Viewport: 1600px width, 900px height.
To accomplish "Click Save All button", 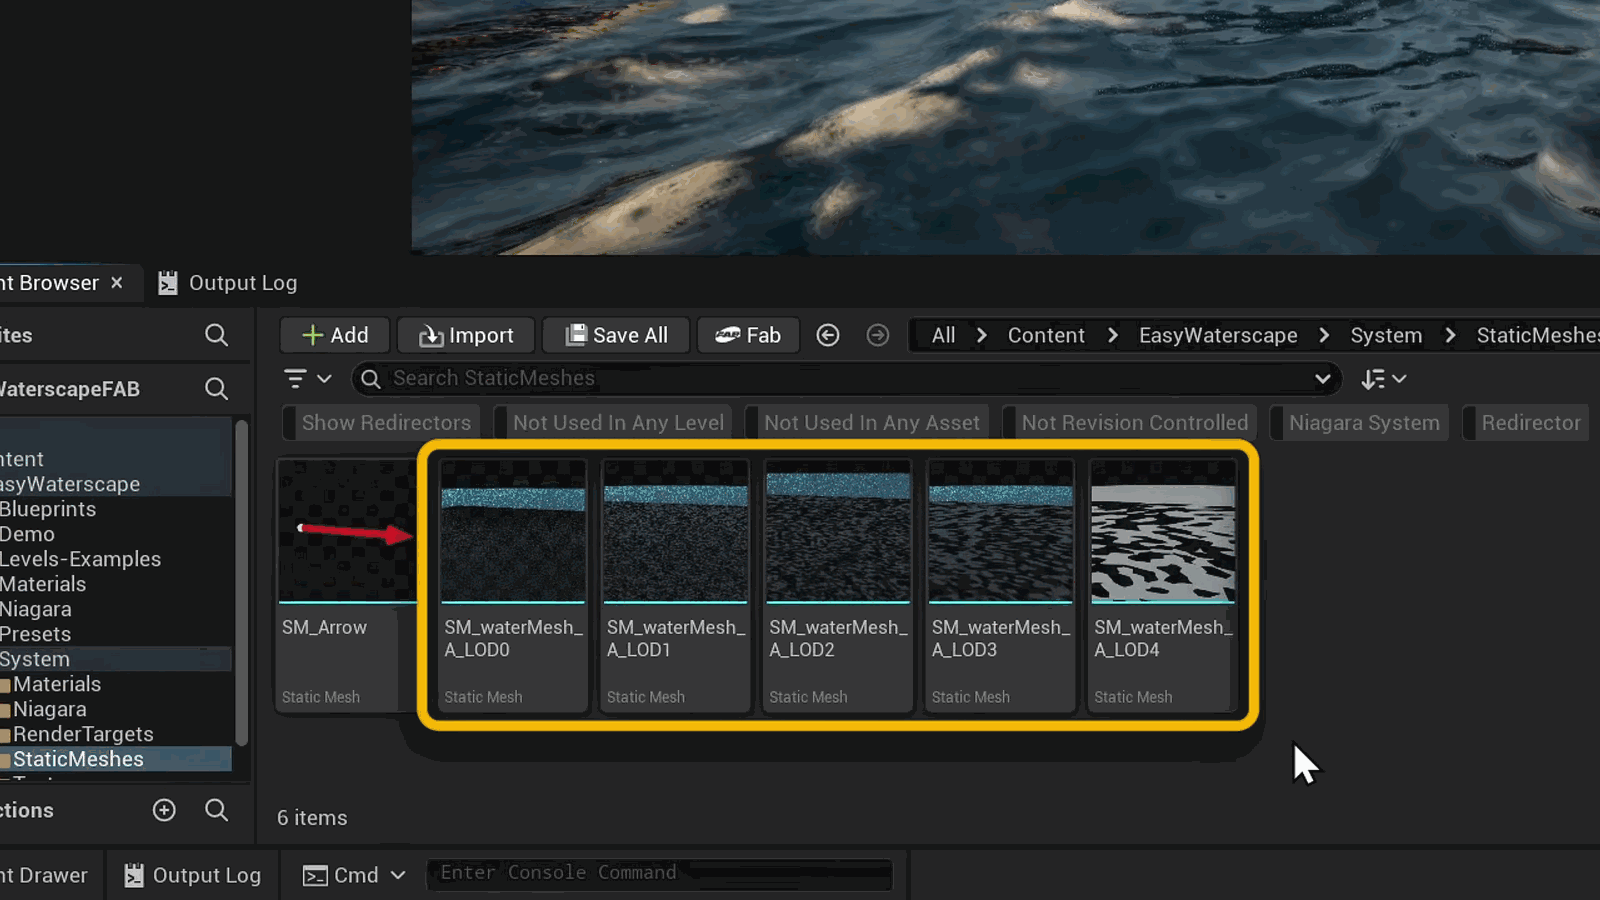I will 616,335.
